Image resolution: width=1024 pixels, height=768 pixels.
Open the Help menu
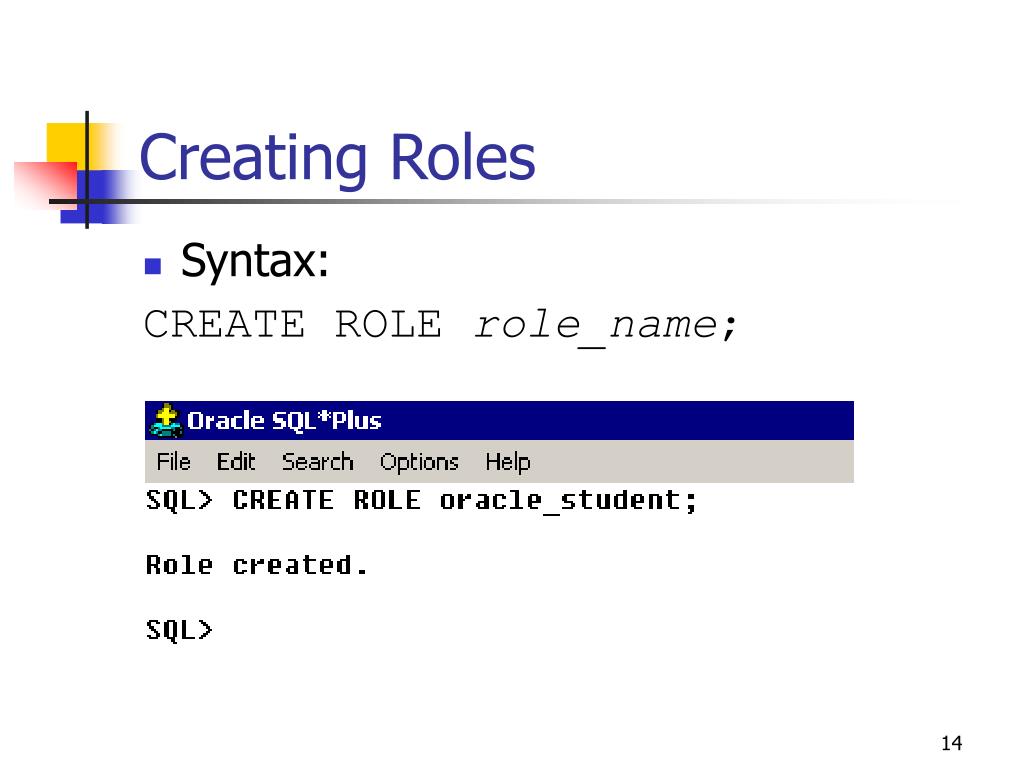[507, 462]
